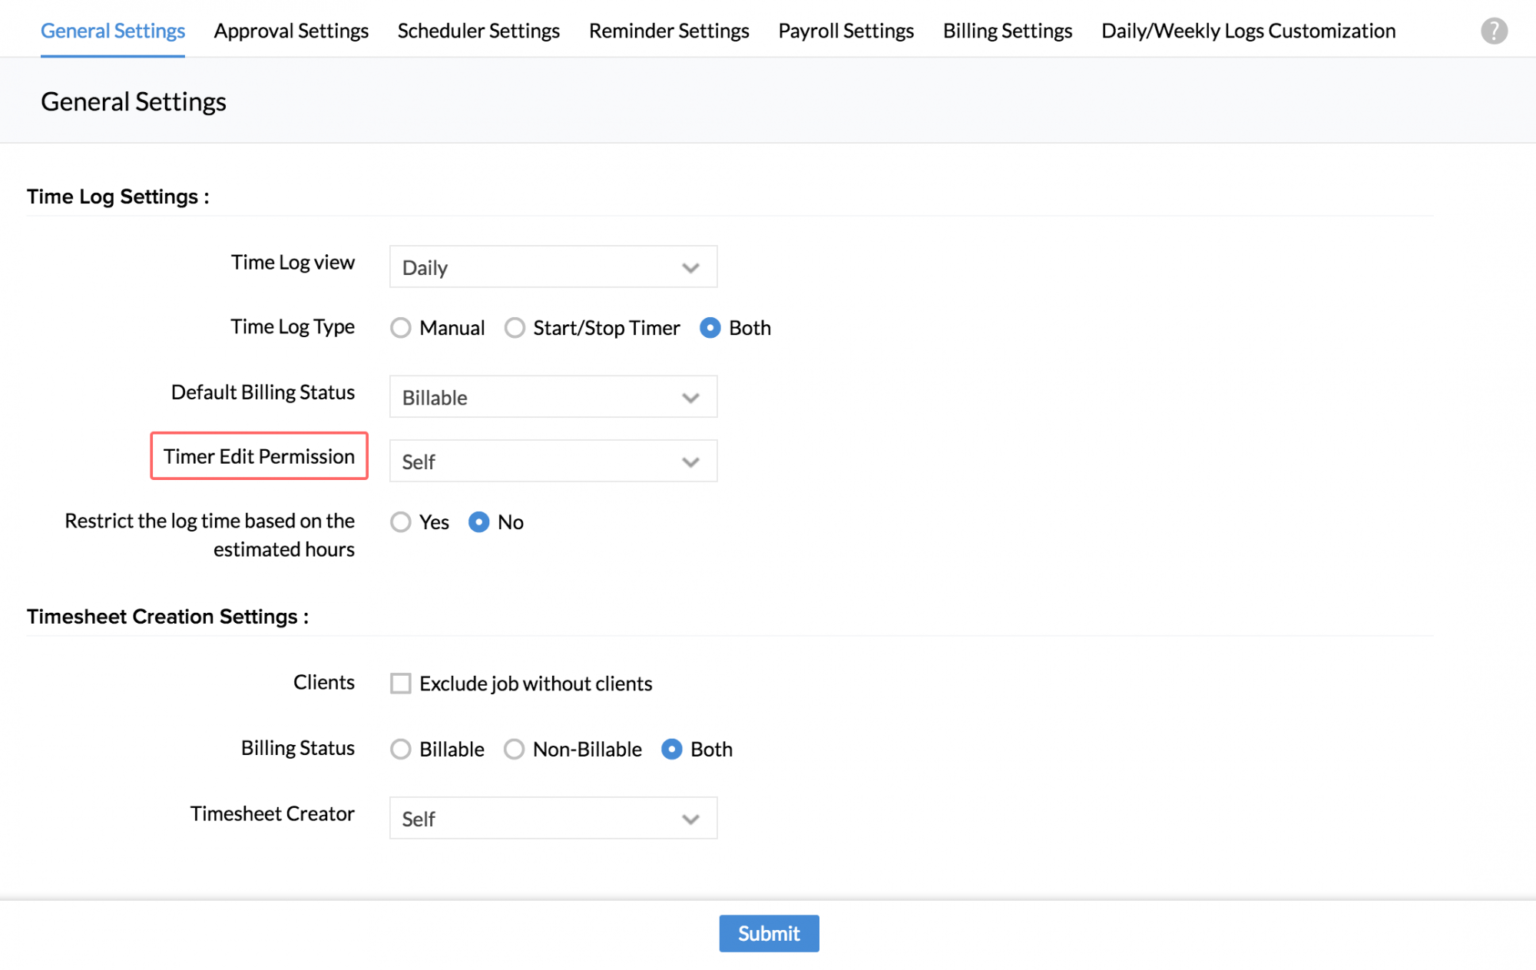Open the Timesheet Creator dropdown
The image size is (1536, 970).
pyautogui.click(x=553, y=817)
